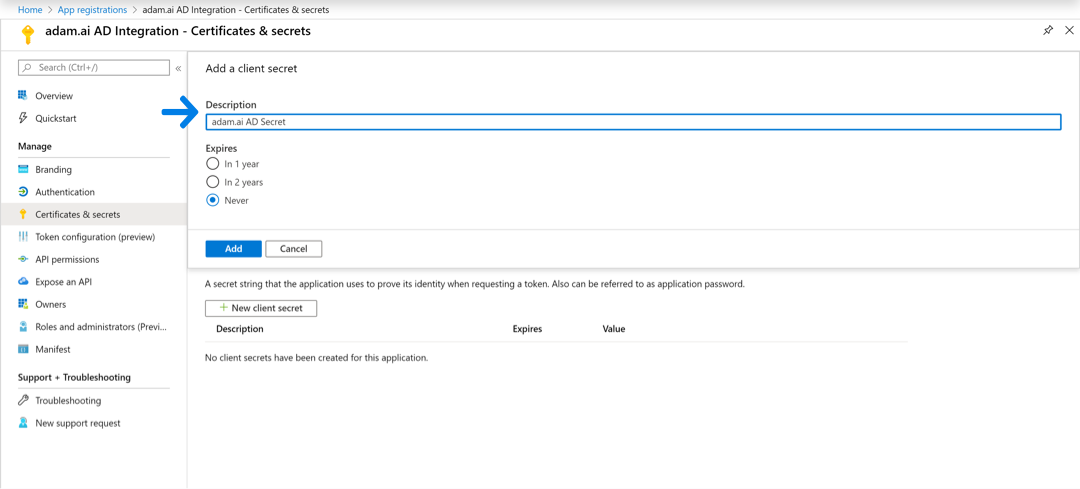Open Quickstart in the sidebar
The image size is (1080, 489).
click(x=56, y=118)
